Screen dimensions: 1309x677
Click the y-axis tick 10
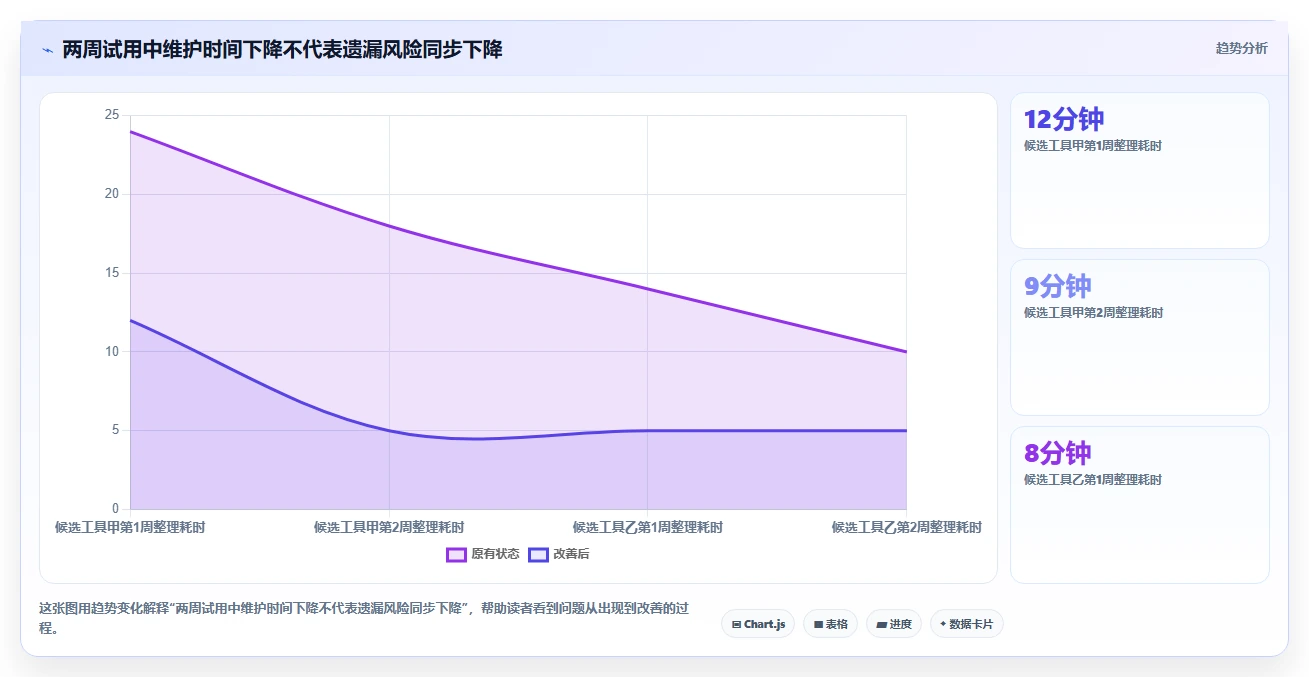click(112, 351)
